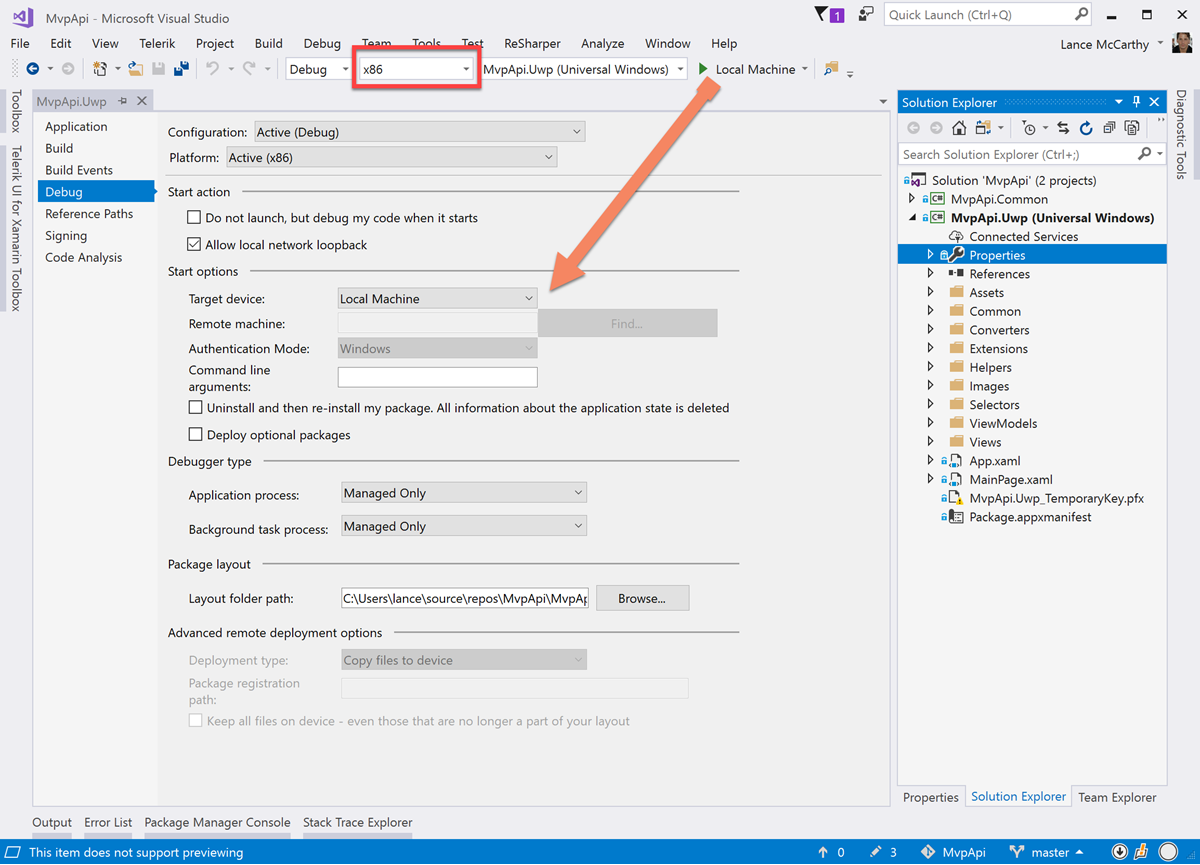Select Package.appxmanifest in Solution Explorer
The image size is (1200, 865).
[1030, 517]
